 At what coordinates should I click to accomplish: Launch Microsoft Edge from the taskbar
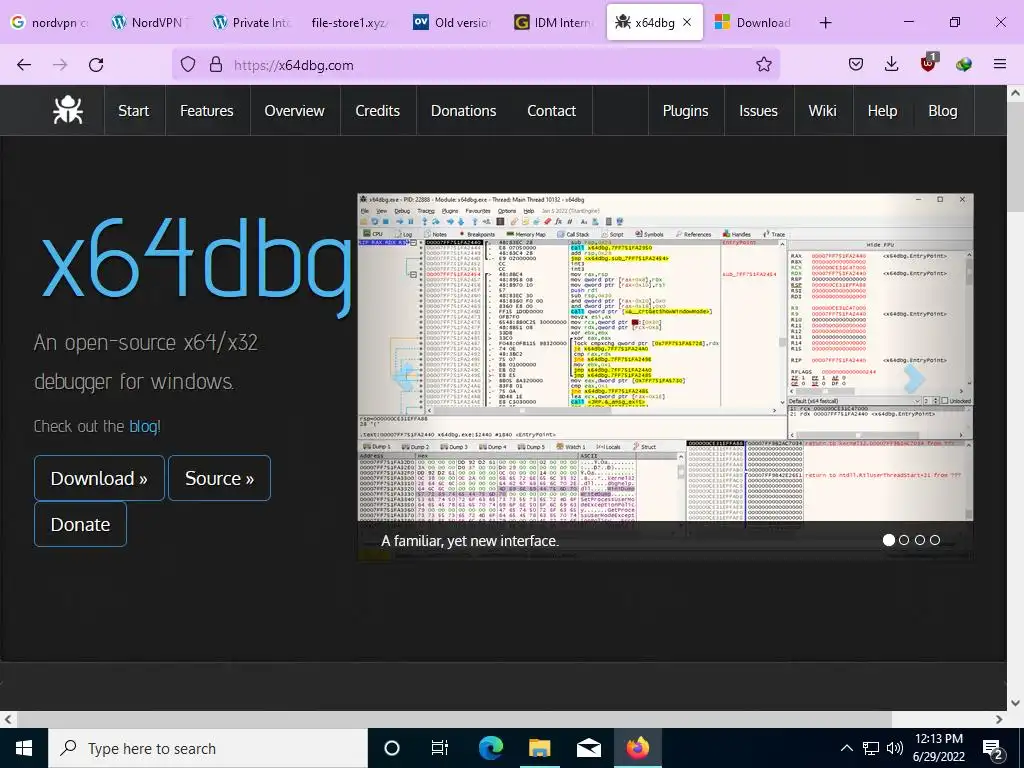pos(490,748)
